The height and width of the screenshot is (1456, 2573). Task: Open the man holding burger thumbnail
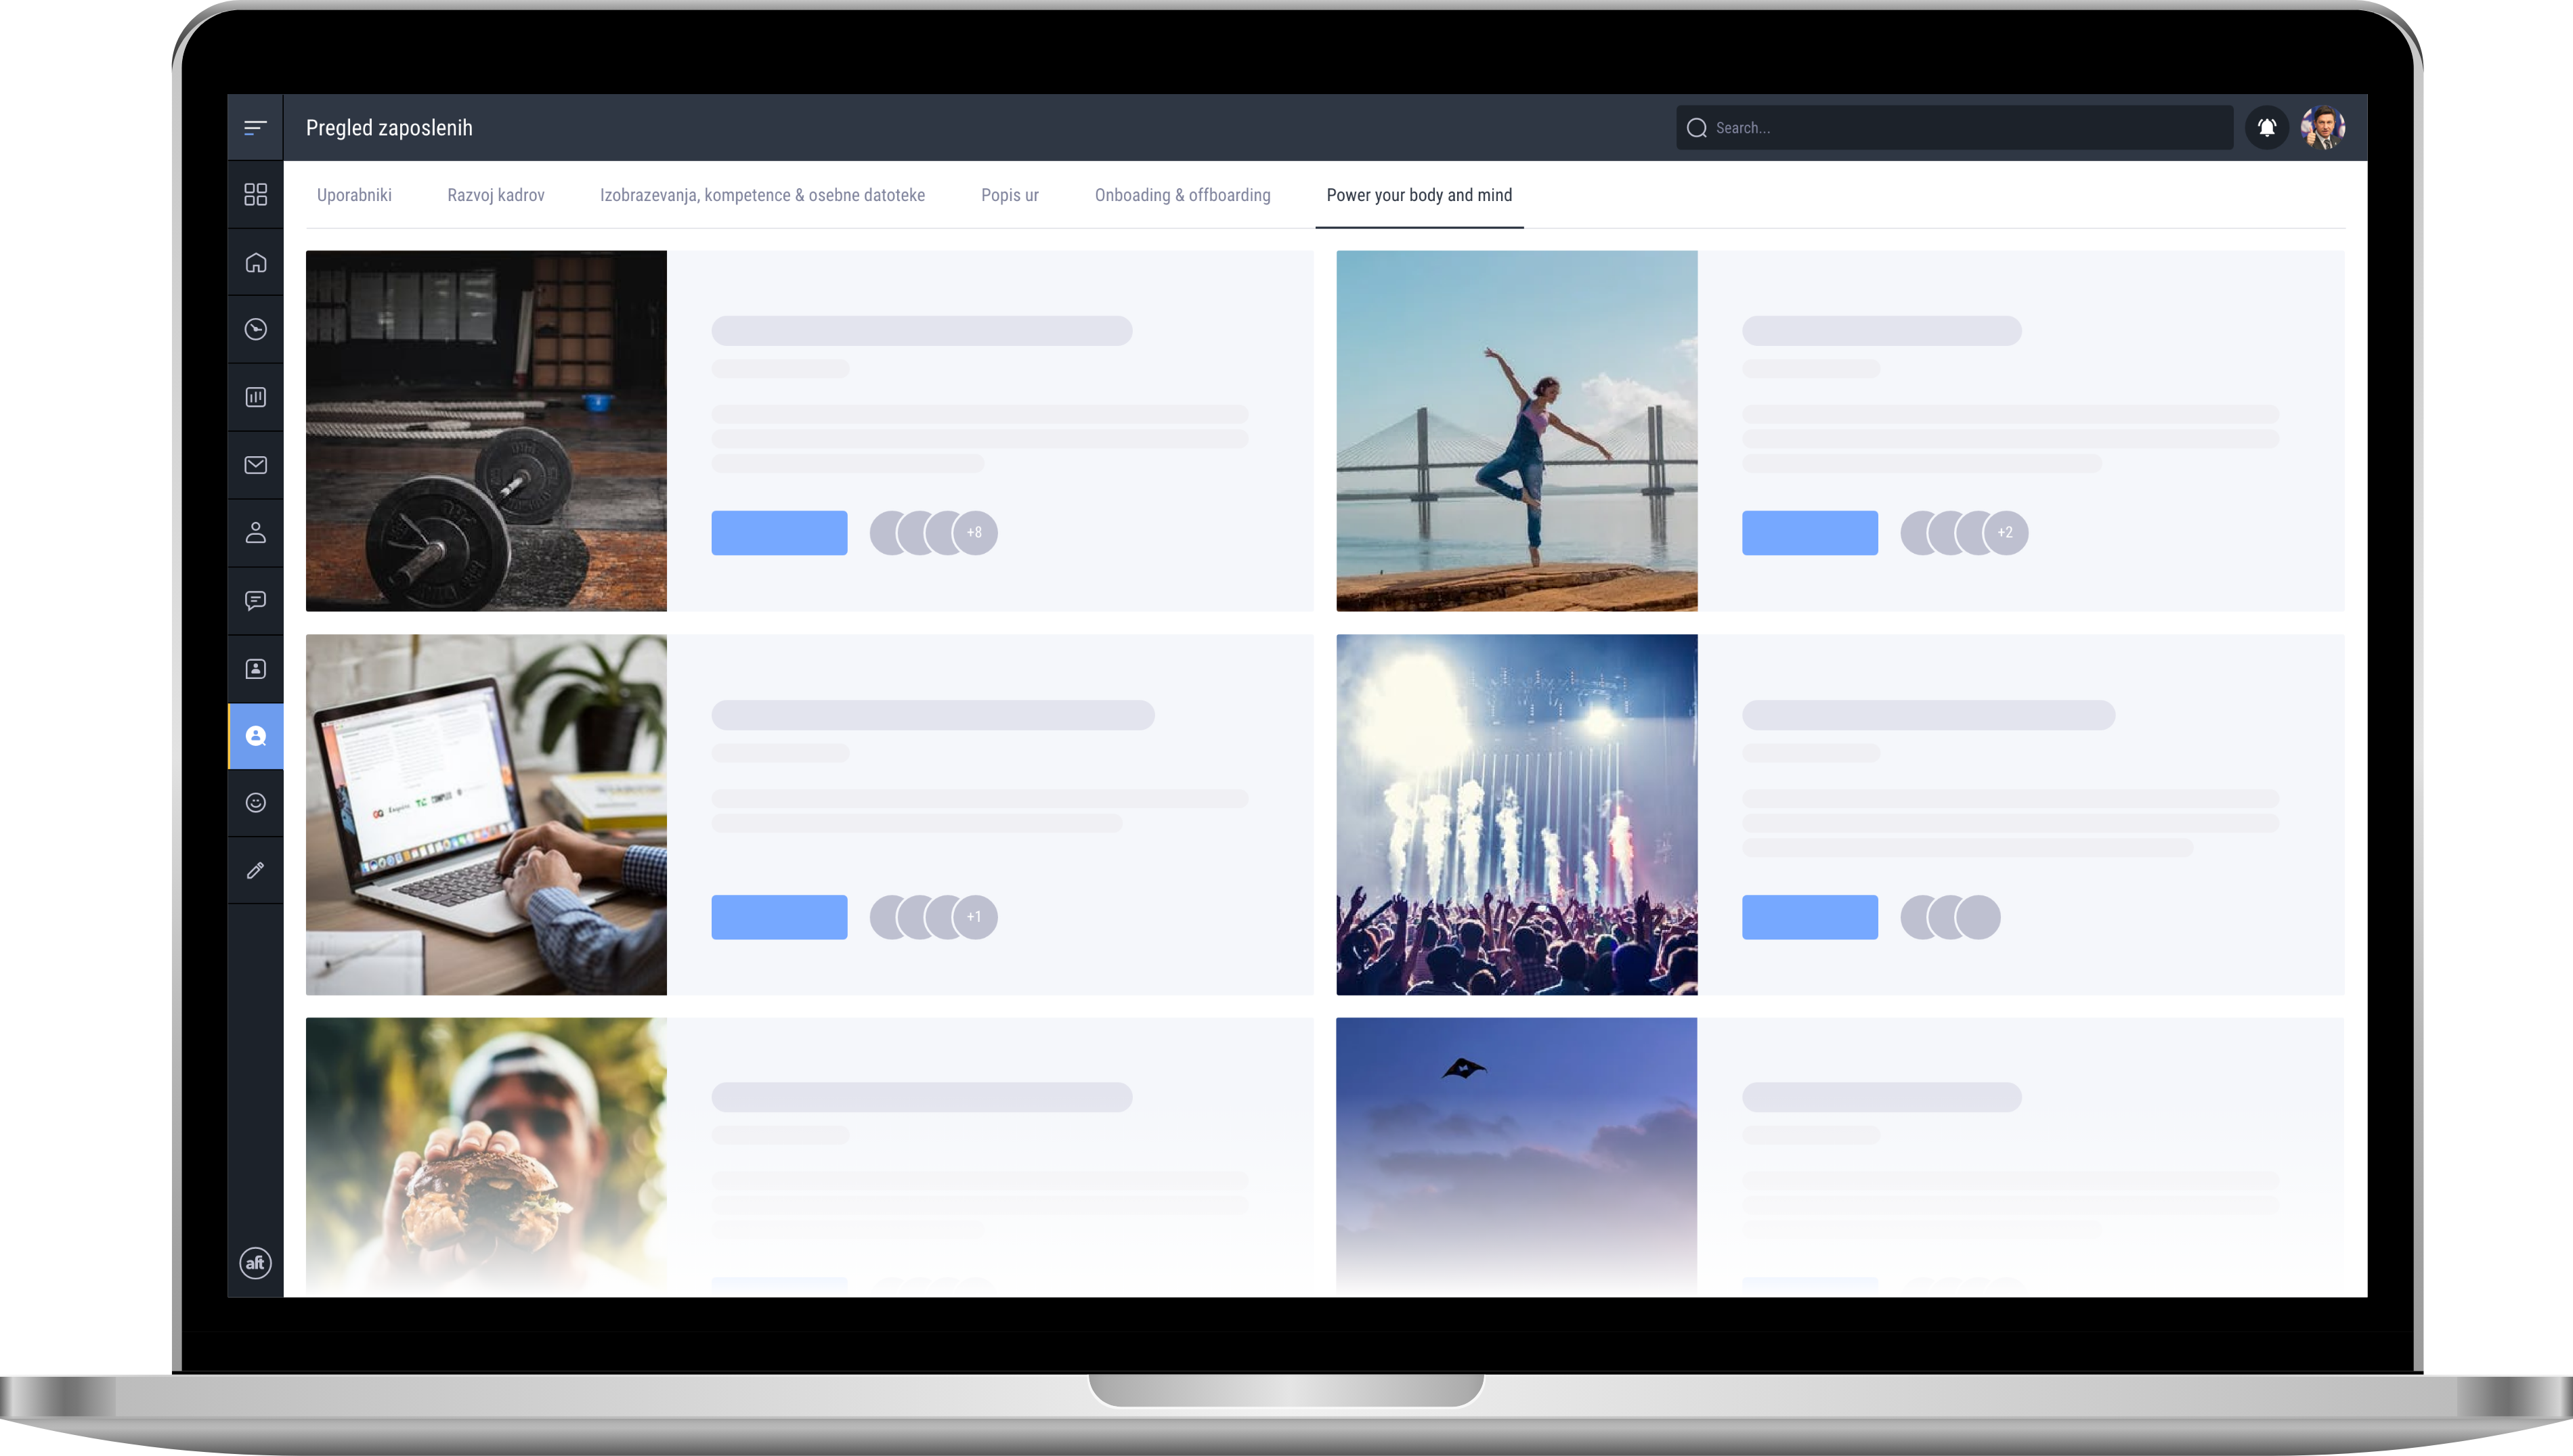point(486,1157)
